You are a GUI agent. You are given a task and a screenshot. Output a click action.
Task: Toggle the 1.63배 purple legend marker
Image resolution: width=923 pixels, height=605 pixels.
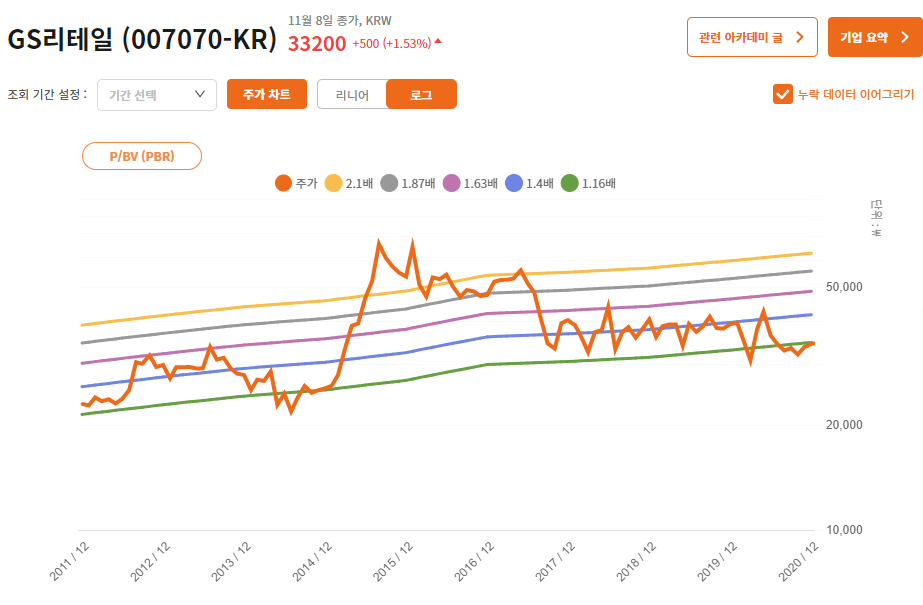click(x=451, y=183)
